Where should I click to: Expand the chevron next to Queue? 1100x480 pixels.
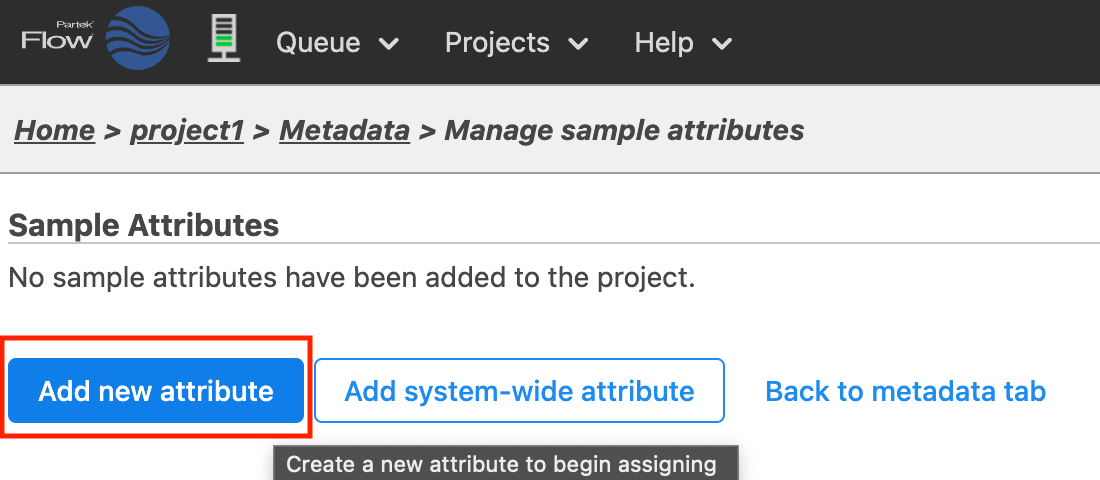(x=389, y=44)
